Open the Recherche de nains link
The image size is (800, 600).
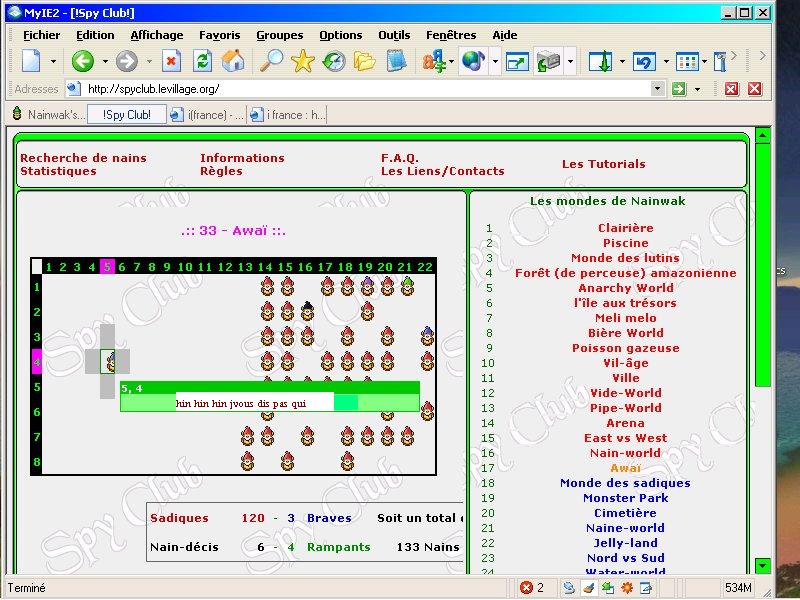83,158
